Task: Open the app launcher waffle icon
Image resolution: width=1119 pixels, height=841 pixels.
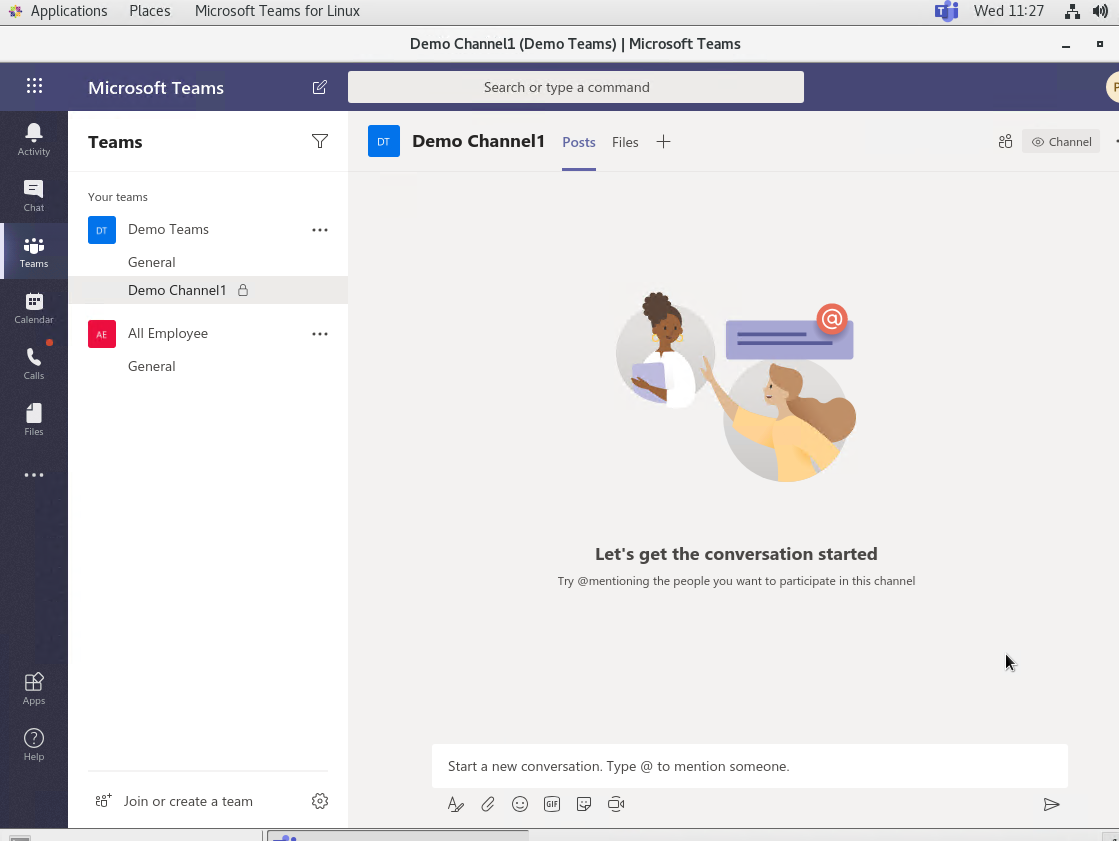Action: tap(34, 86)
